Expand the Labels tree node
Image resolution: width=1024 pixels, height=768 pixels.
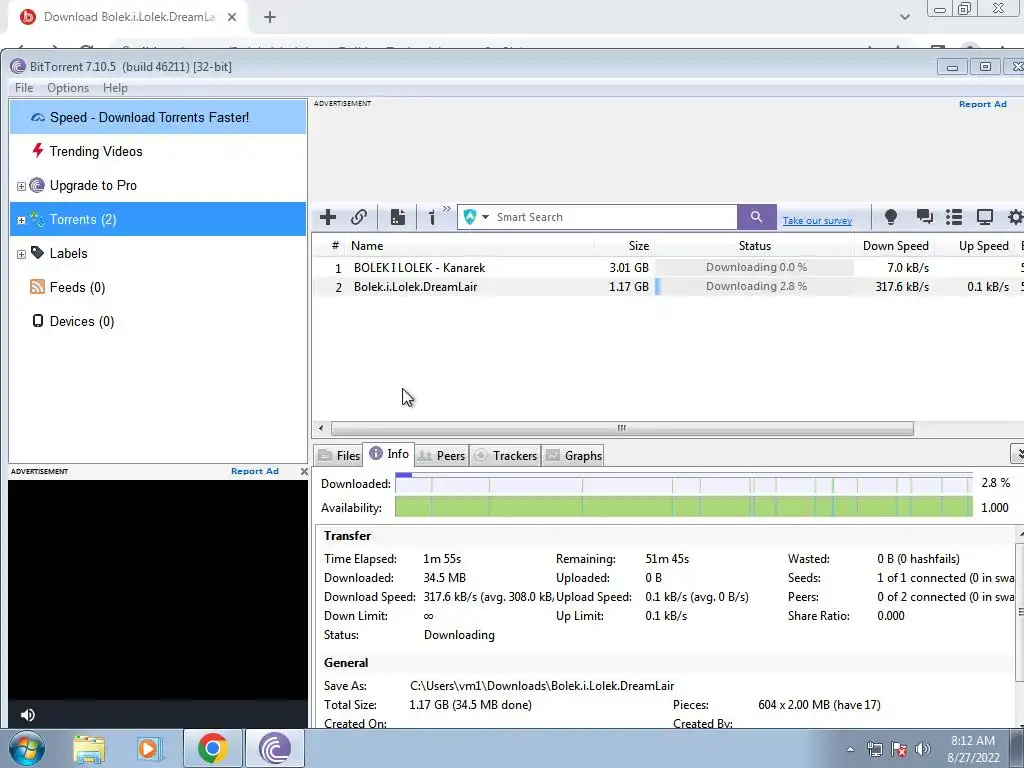(21, 254)
